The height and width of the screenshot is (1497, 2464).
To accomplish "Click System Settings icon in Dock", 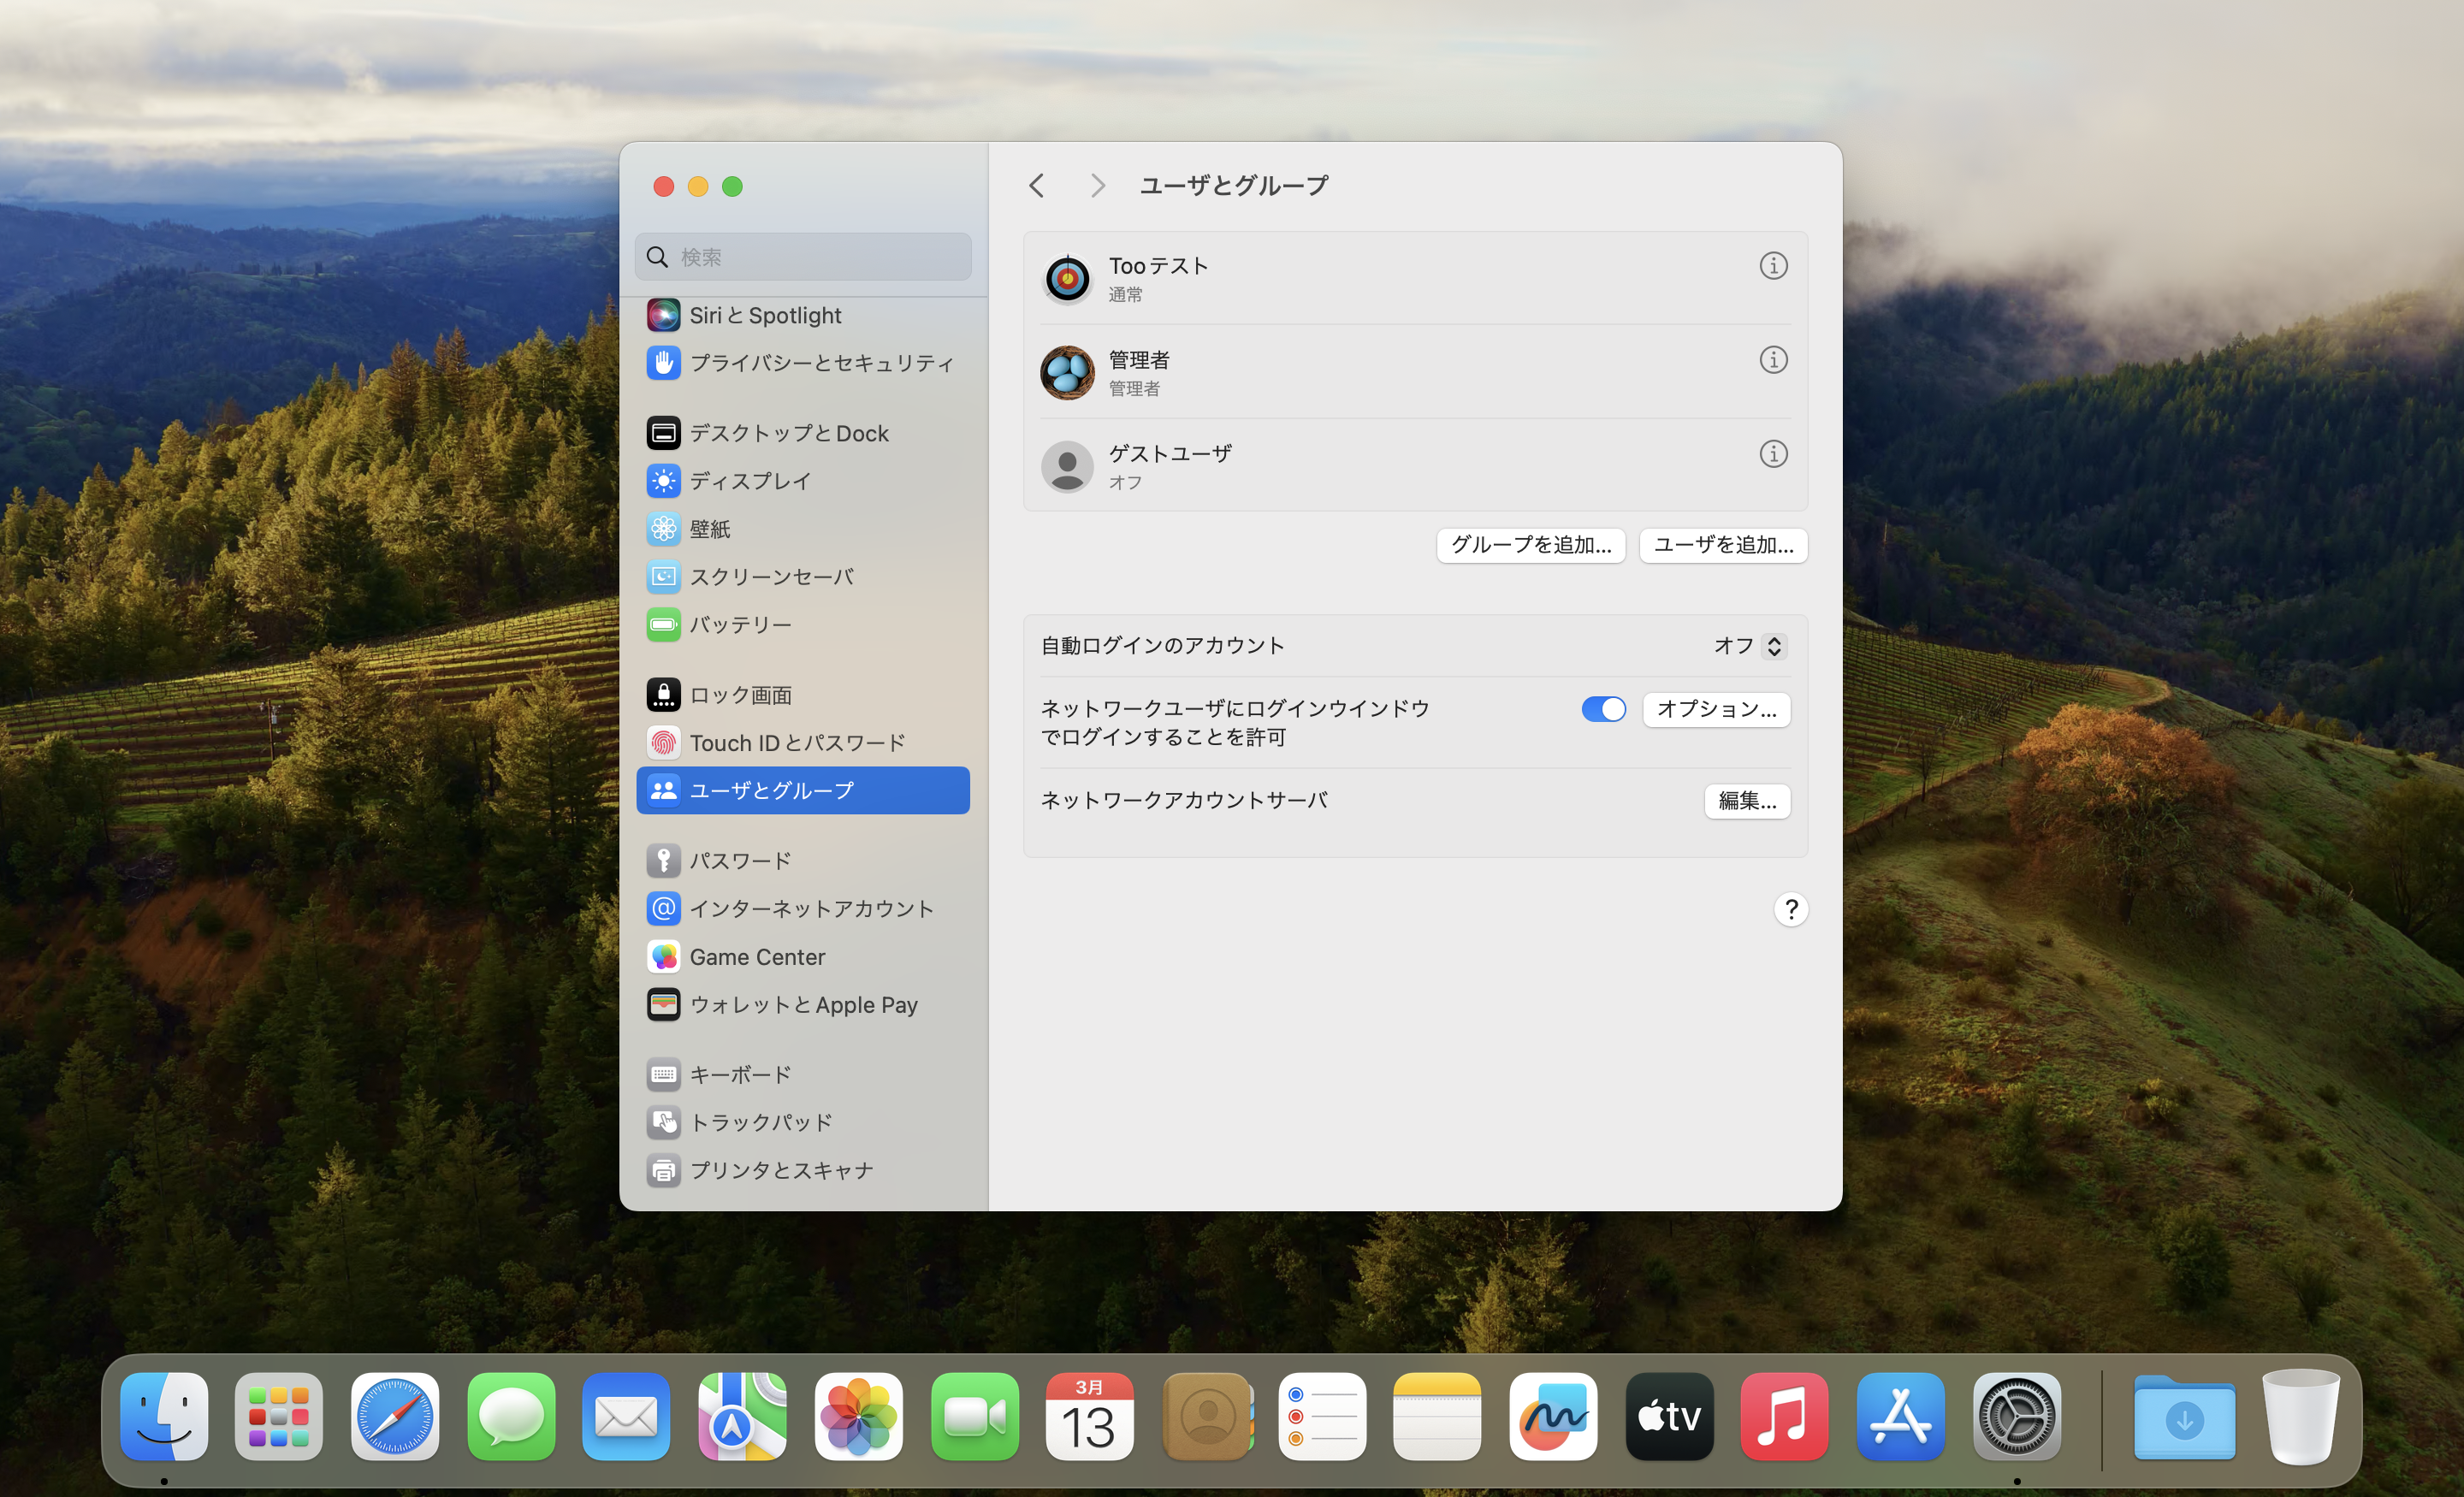I will pyautogui.click(x=2017, y=1417).
